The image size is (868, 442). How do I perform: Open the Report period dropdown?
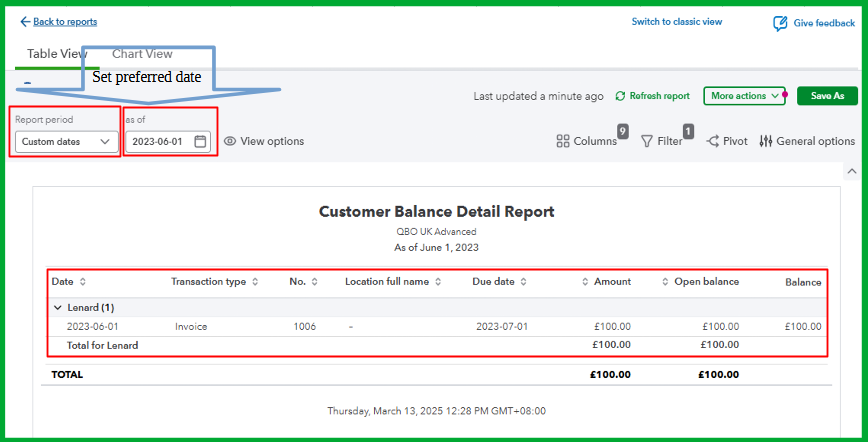click(66, 142)
